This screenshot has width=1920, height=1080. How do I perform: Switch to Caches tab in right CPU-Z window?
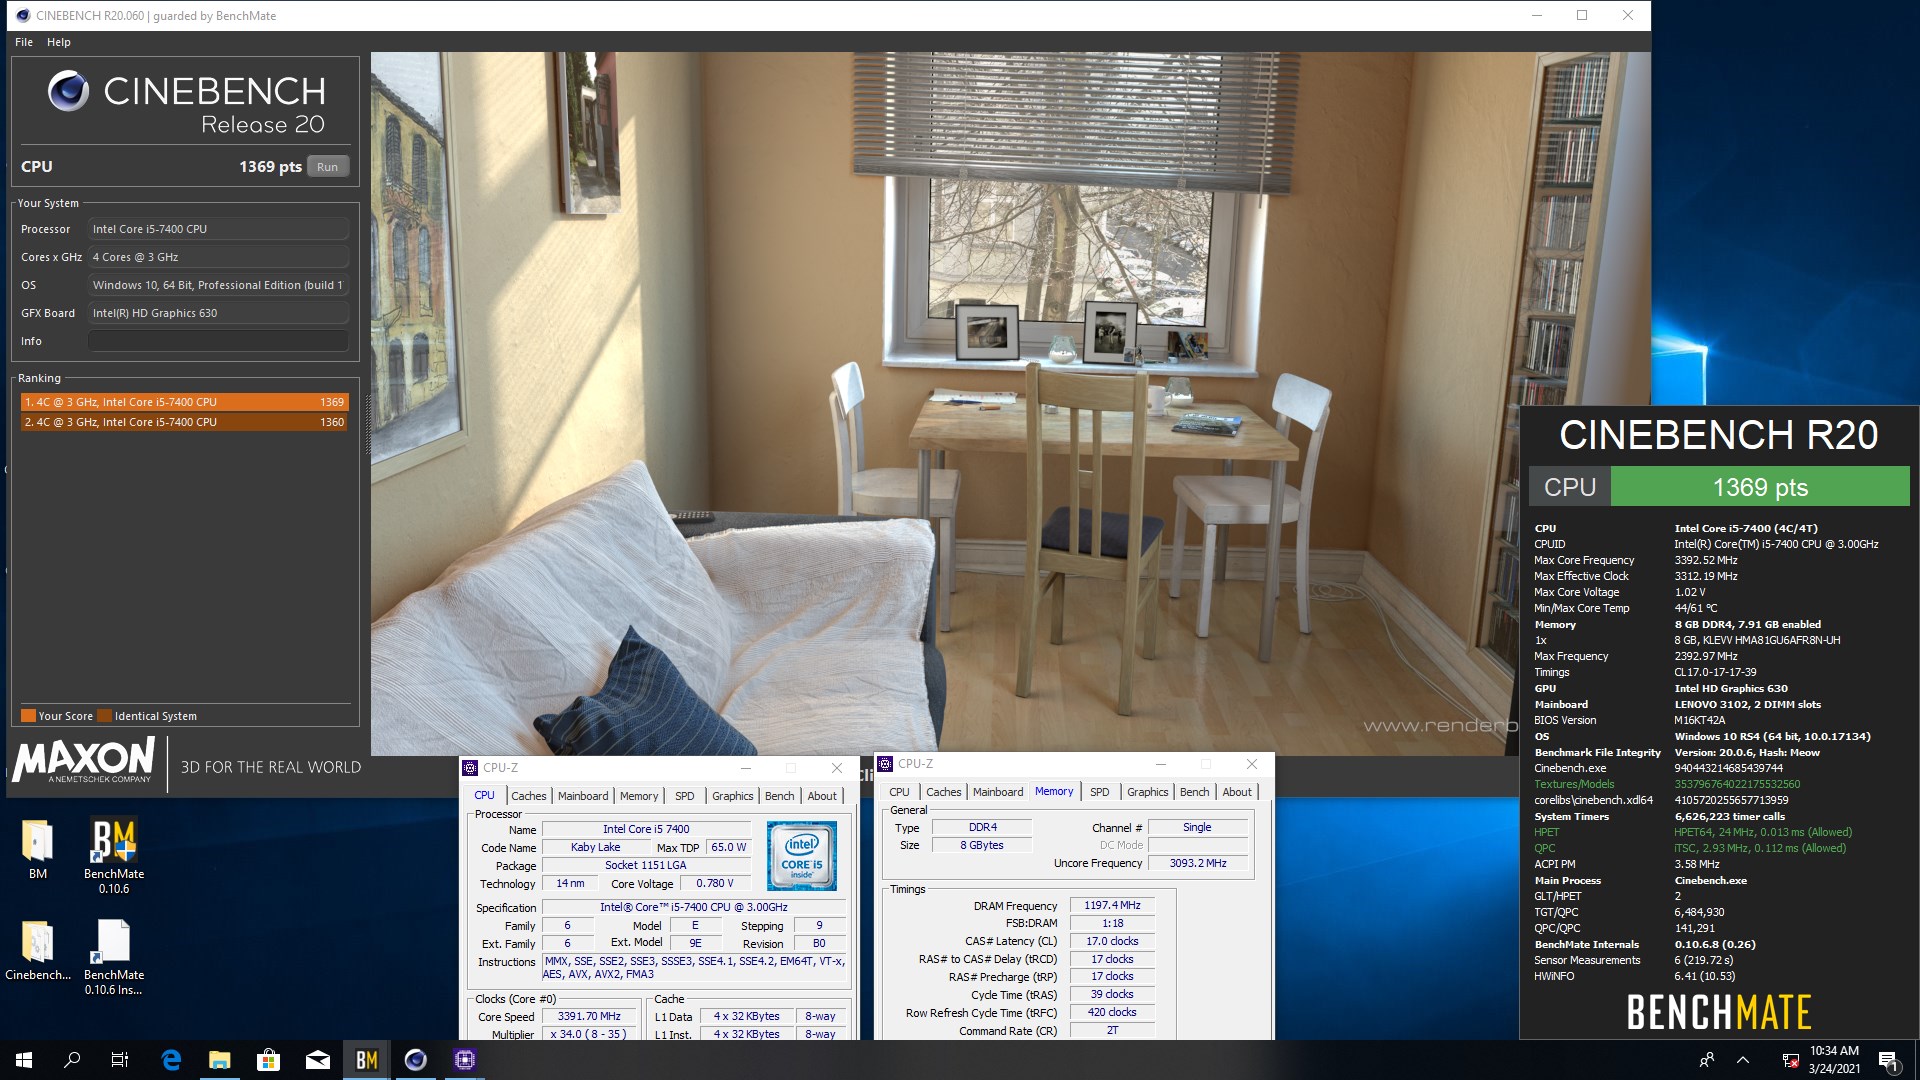point(943,792)
